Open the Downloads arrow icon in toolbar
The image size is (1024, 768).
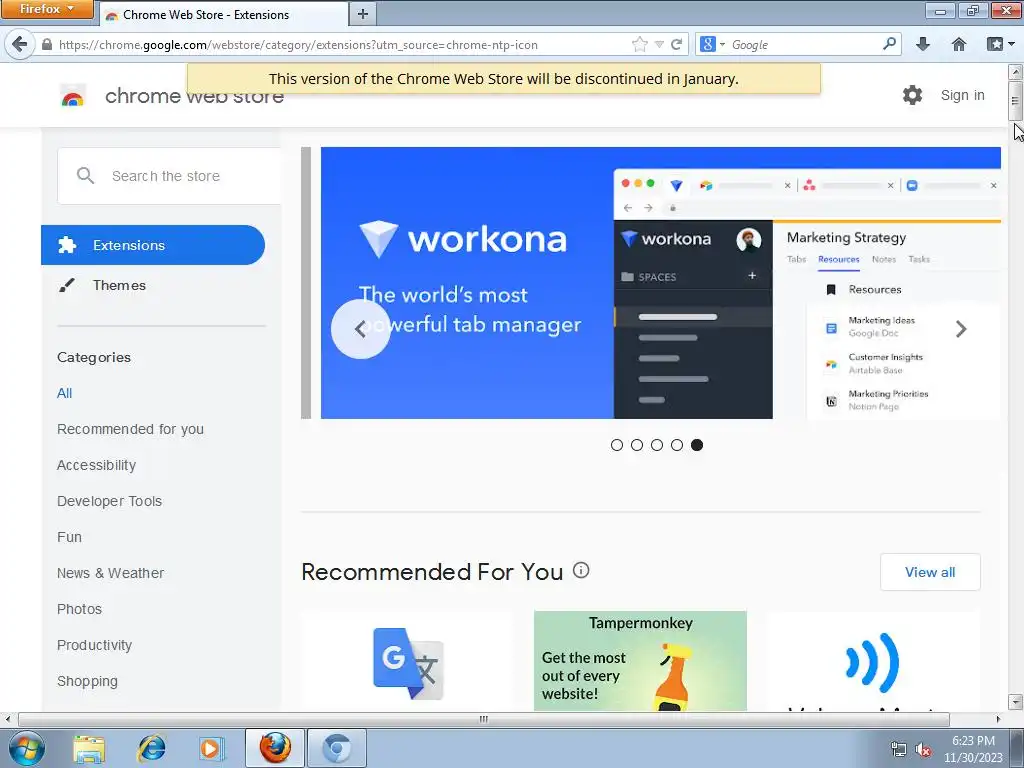pyautogui.click(x=923, y=44)
